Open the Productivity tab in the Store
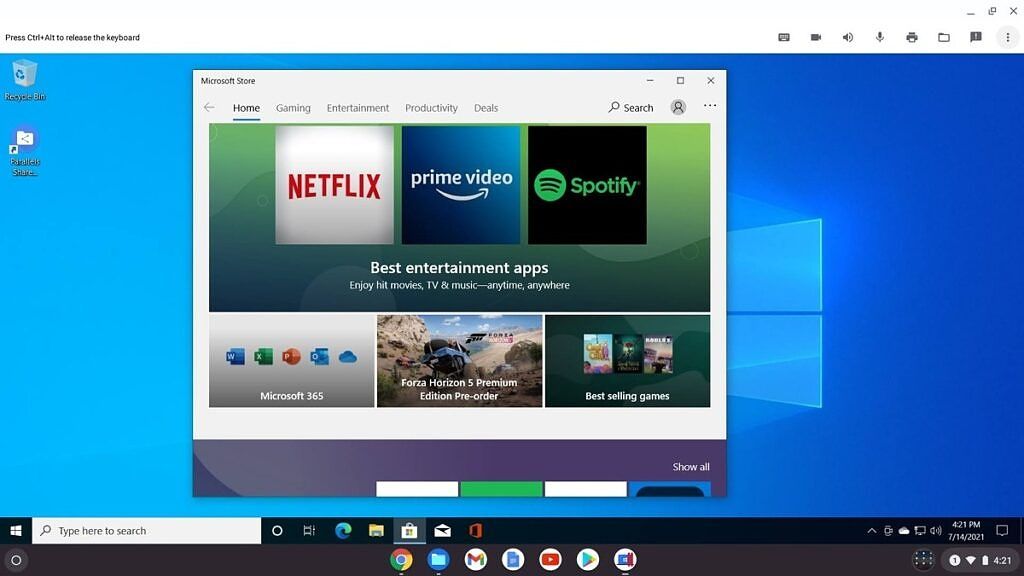Screen dimensions: 1024x576 coord(431,107)
